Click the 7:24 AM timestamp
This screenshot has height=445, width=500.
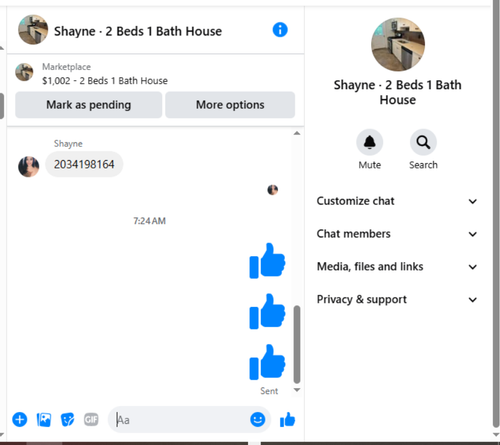pos(149,221)
